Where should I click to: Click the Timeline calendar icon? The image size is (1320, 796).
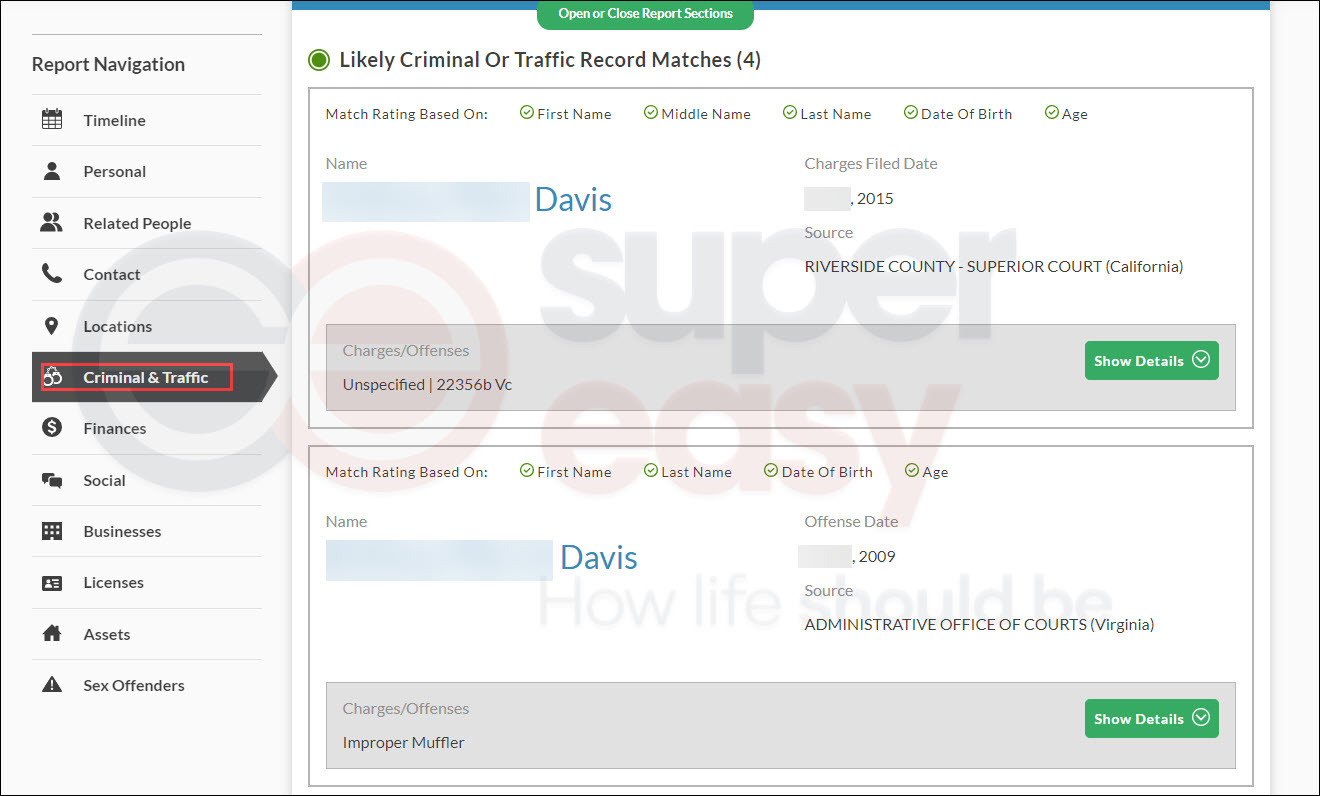pyautogui.click(x=52, y=120)
